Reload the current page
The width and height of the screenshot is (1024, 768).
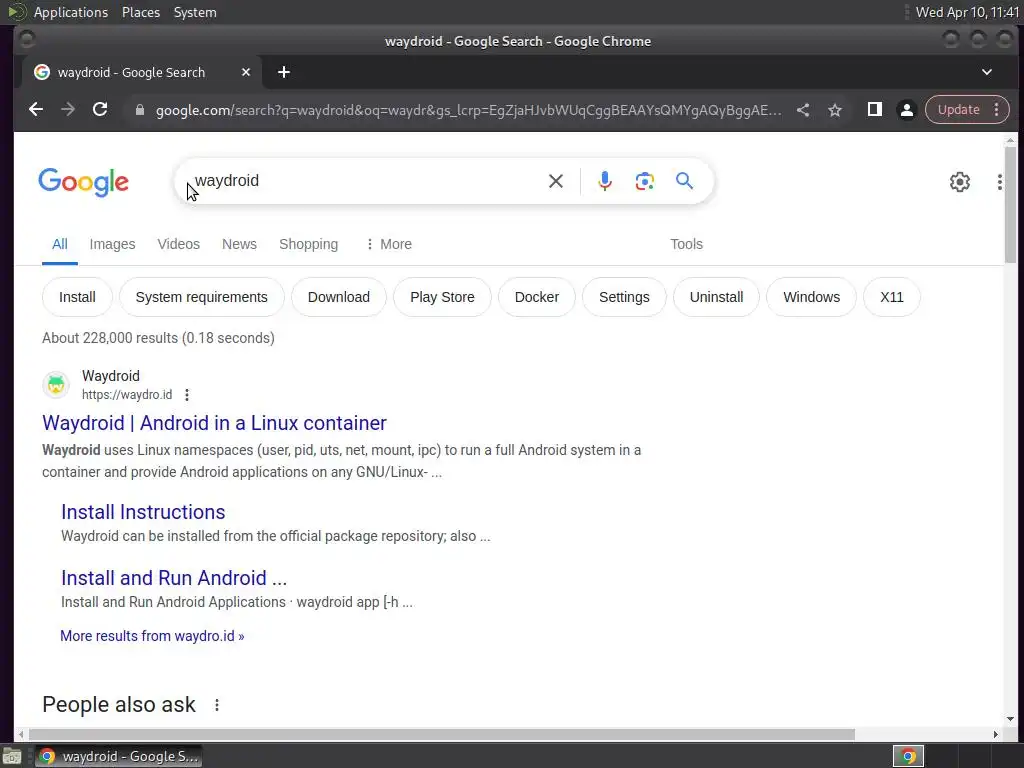click(100, 110)
